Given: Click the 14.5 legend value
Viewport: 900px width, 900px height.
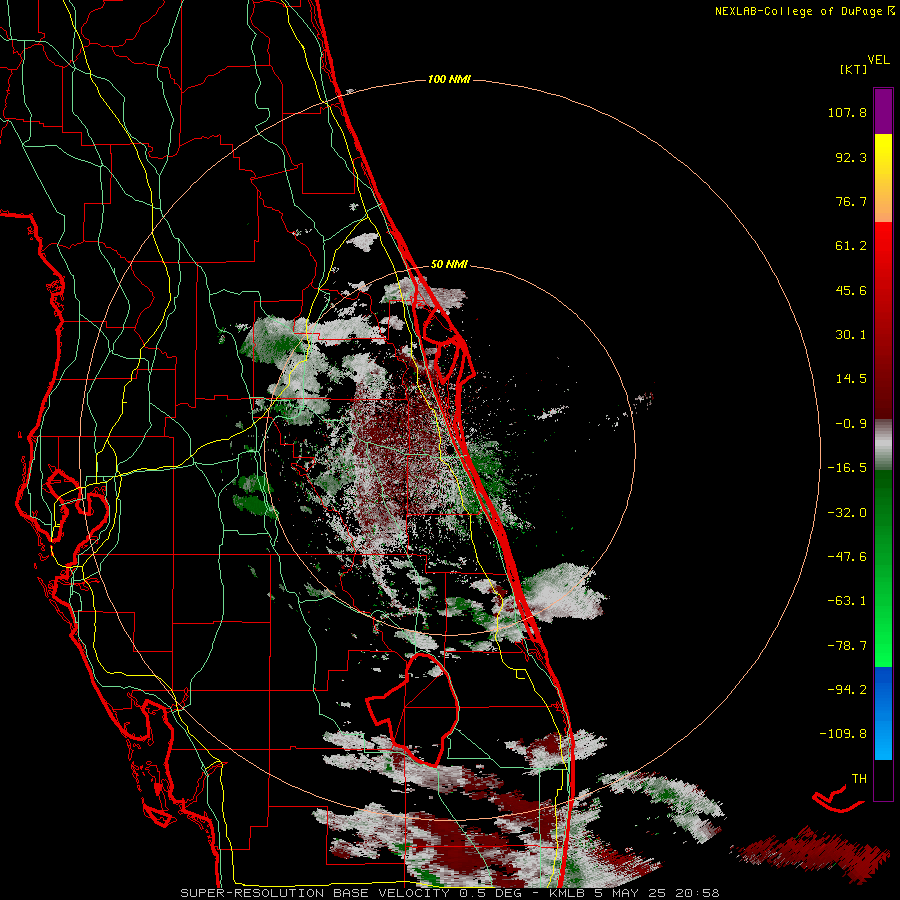Looking at the screenshot, I should [851, 379].
